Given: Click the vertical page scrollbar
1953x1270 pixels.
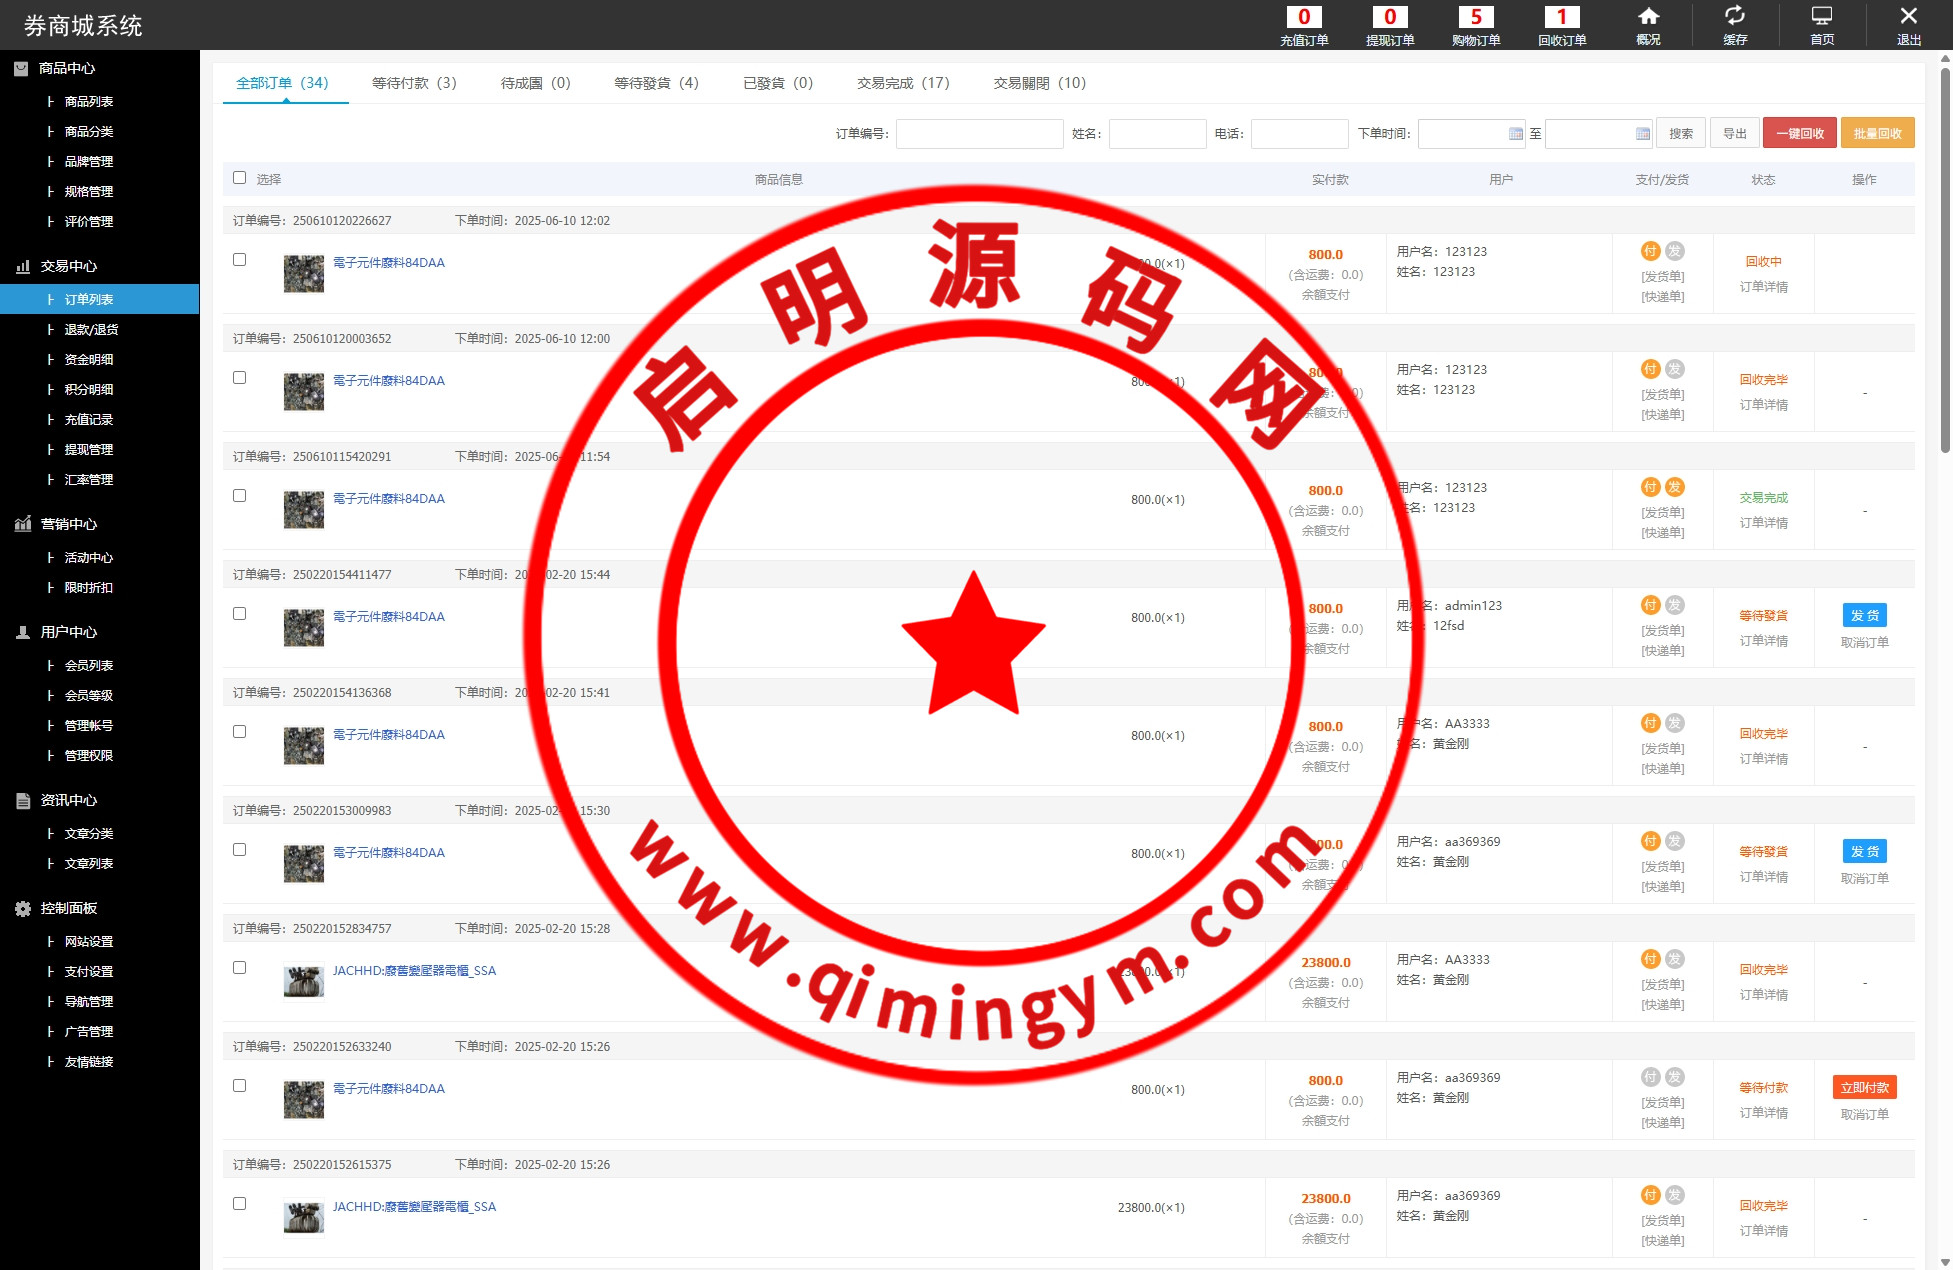Looking at the screenshot, I should (1945, 260).
